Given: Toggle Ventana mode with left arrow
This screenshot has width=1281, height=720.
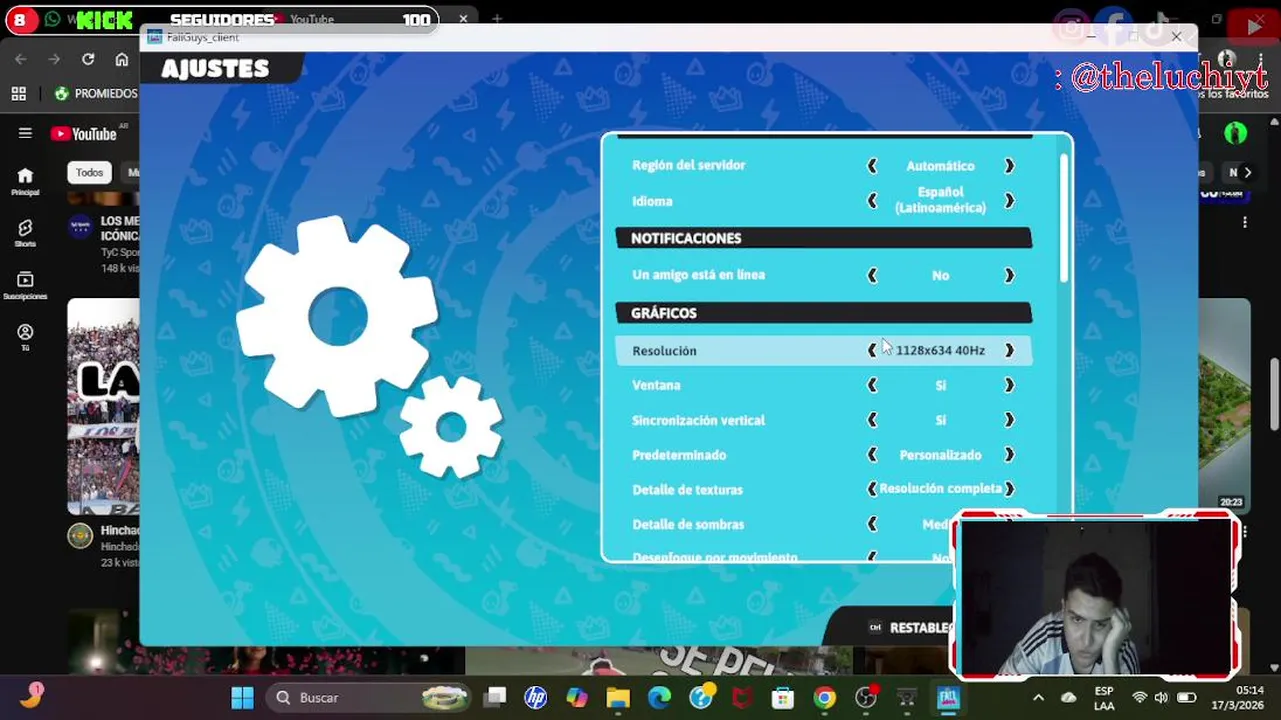Looking at the screenshot, I should pos(872,385).
